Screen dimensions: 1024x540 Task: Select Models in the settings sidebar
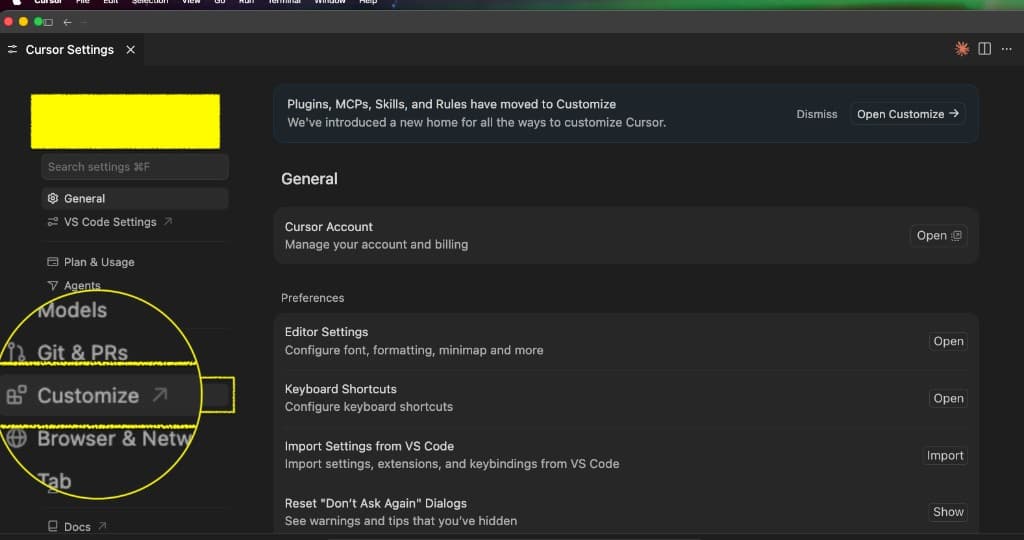click(x=72, y=310)
